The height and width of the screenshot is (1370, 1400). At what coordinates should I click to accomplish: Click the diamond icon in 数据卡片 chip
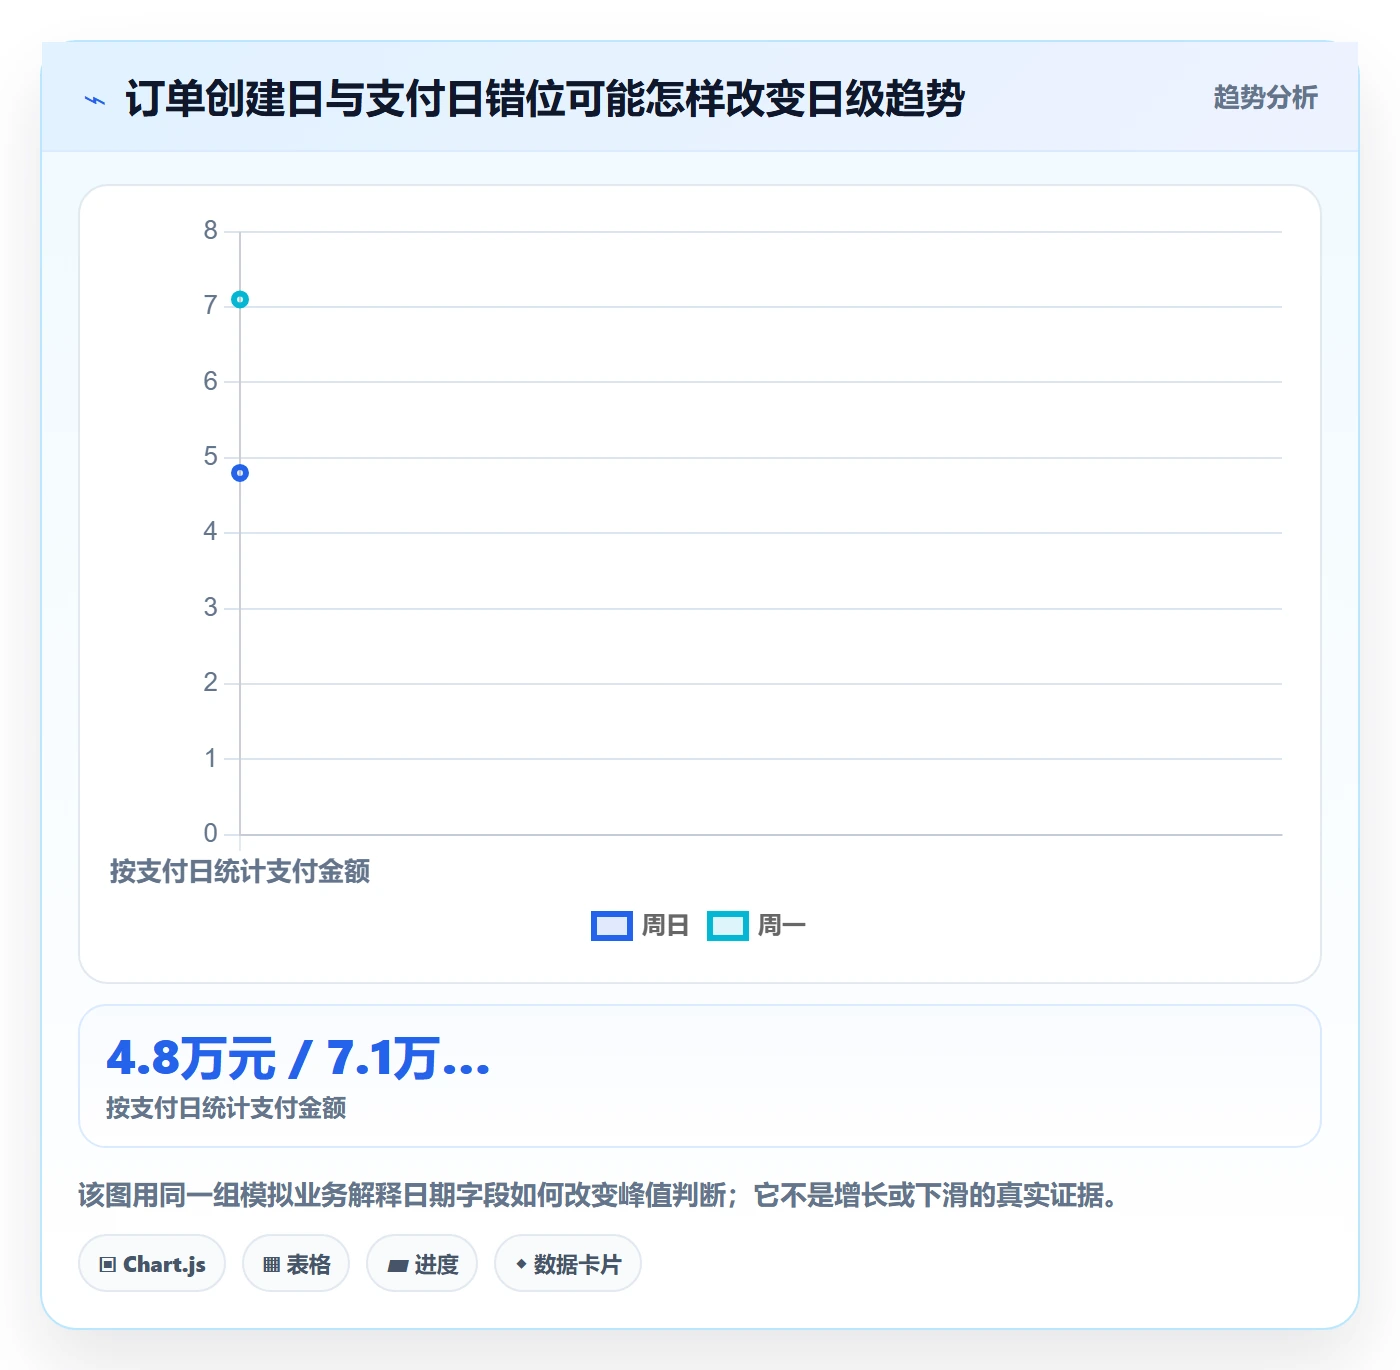tap(521, 1264)
